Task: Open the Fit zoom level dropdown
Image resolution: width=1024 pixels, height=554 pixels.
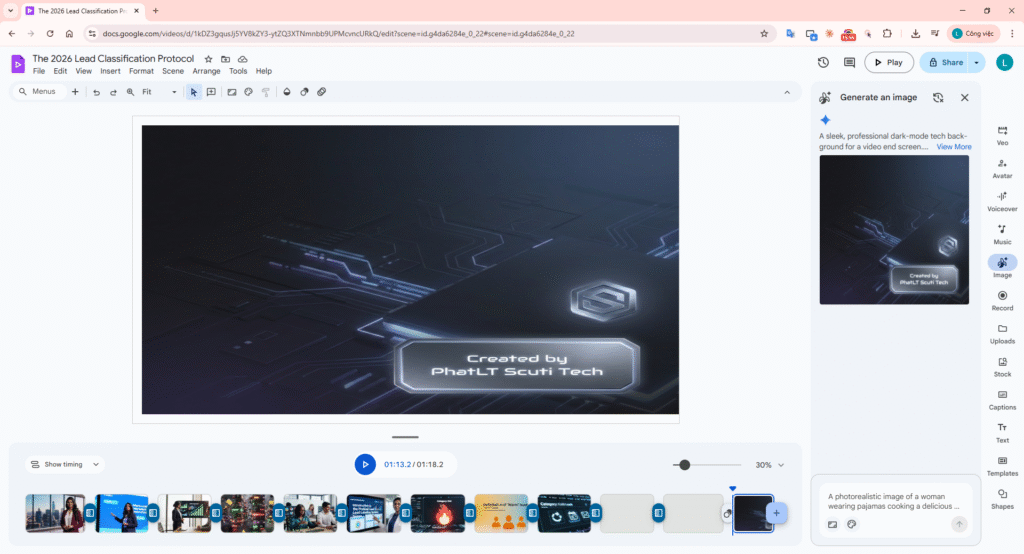Action: (x=160, y=92)
